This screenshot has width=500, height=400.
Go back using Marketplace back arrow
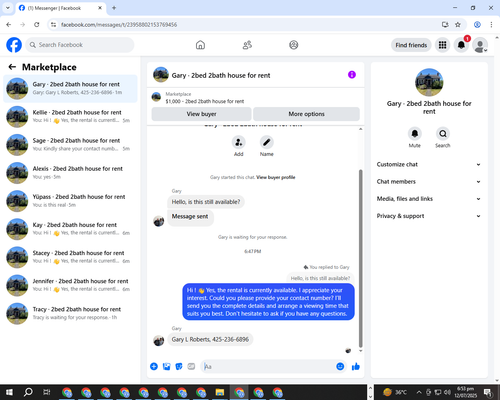click(x=12, y=67)
